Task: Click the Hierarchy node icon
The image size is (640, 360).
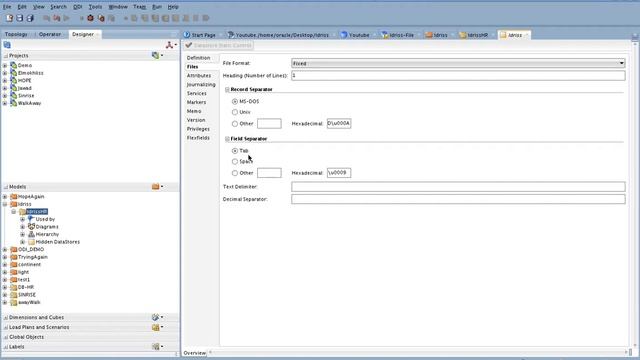Action: 31,234
